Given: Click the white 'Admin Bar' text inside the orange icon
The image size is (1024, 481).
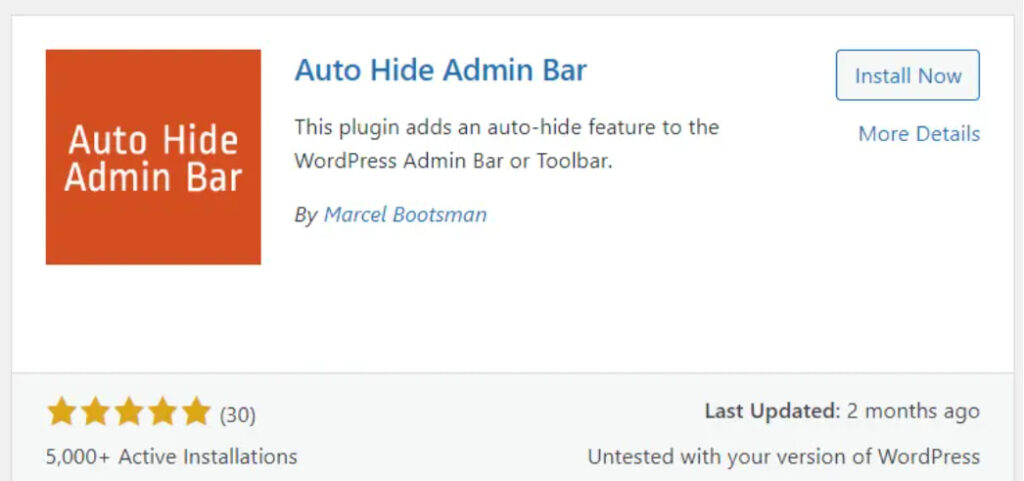Looking at the screenshot, I should click(x=153, y=178).
